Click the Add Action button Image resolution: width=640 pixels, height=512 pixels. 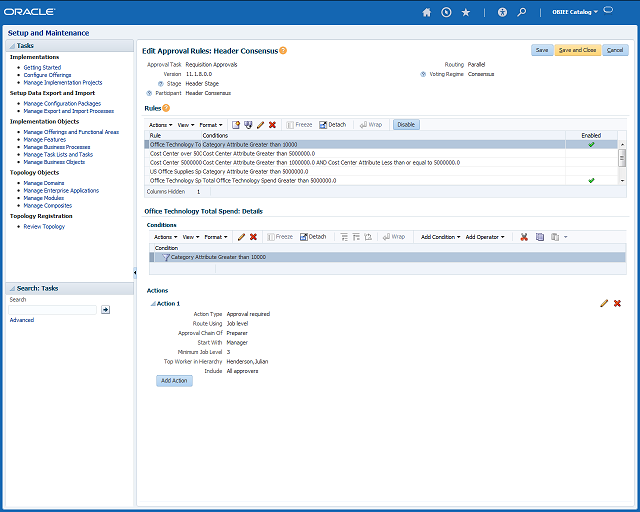pos(174,381)
